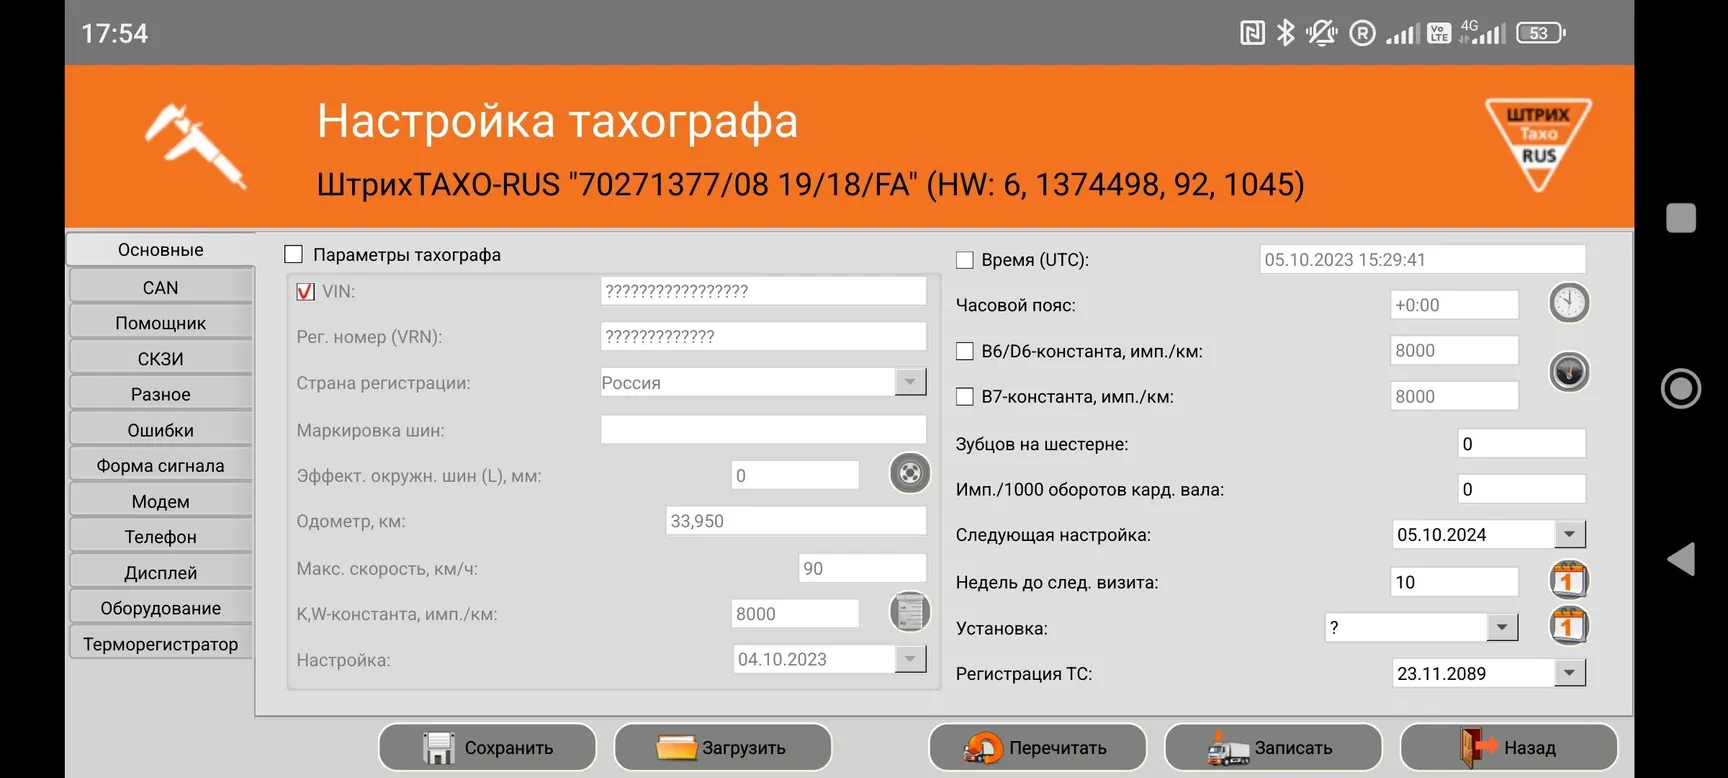Click the Недель до след. визита field
Screen dimensions: 1728x778
pyautogui.click(x=1454, y=582)
